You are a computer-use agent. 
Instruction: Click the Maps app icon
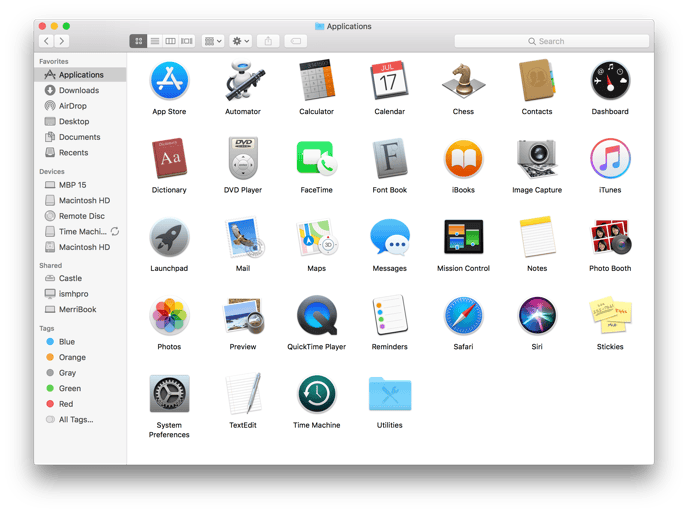pyautogui.click(x=316, y=237)
